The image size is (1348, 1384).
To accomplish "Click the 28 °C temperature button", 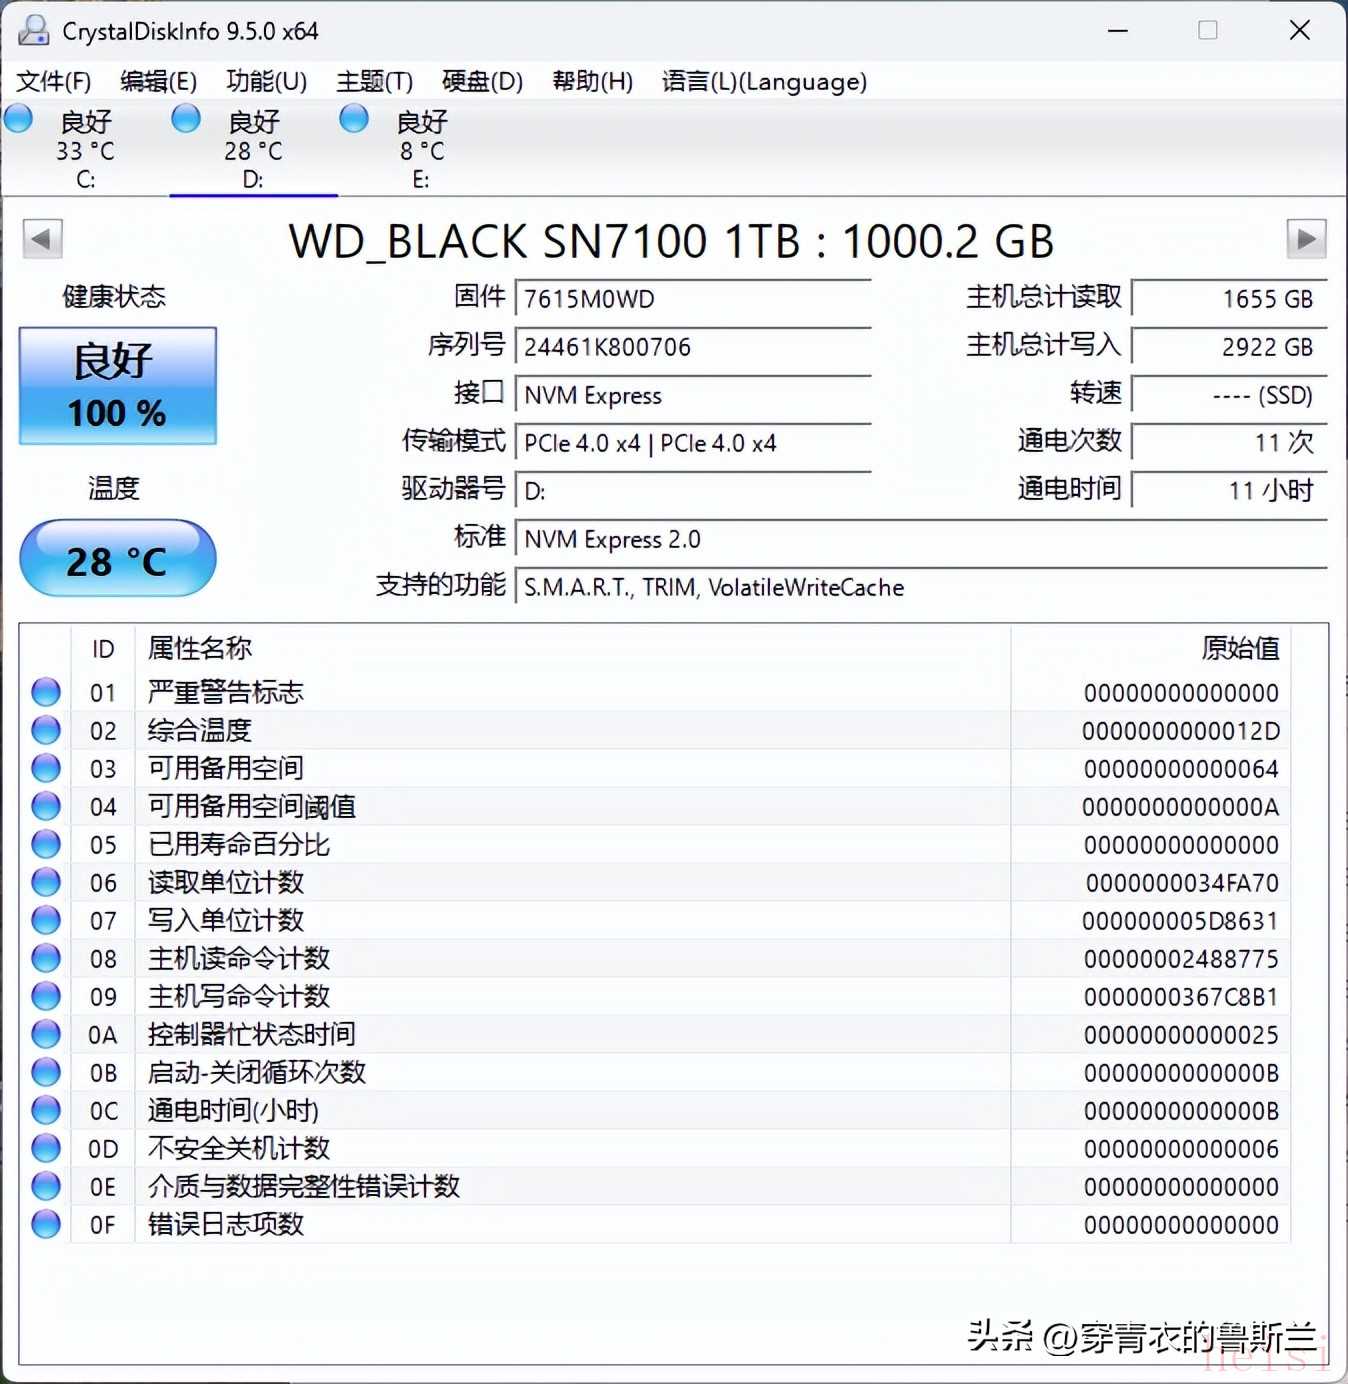I will pos(118,560).
